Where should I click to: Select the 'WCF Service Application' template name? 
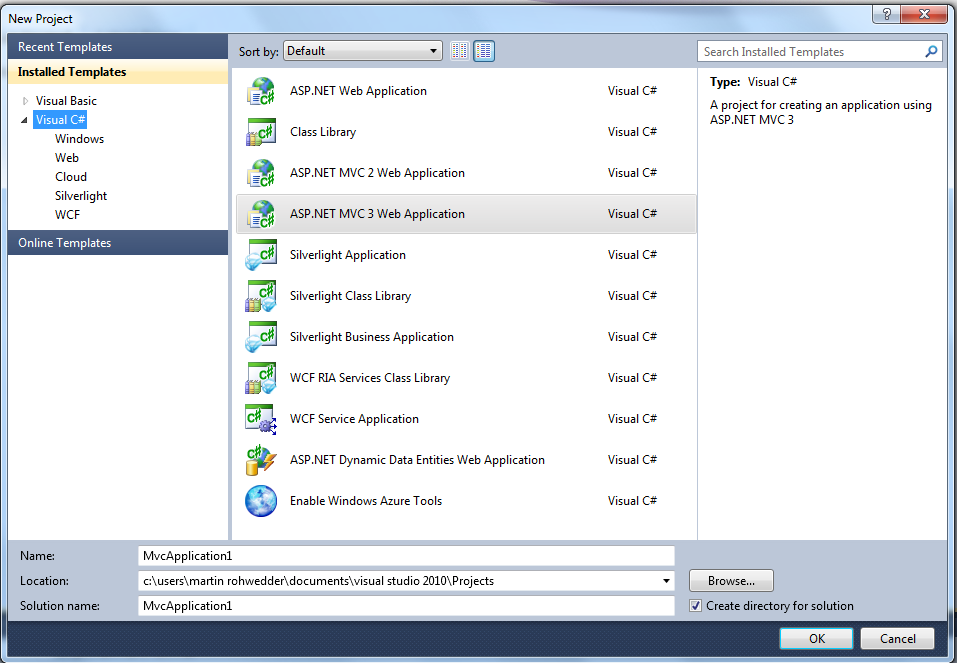(x=354, y=419)
